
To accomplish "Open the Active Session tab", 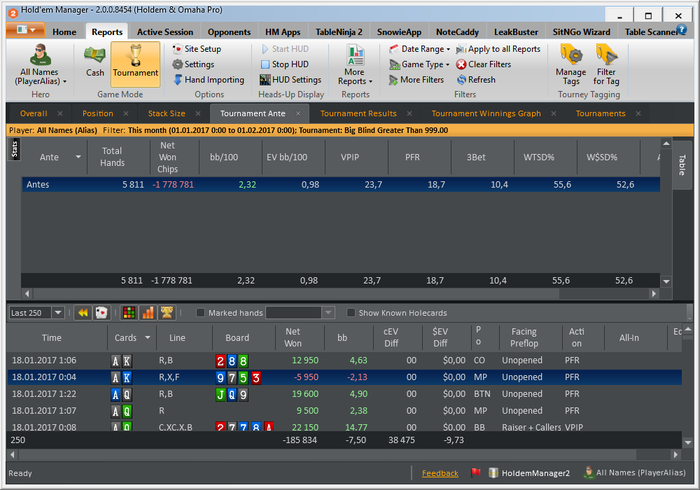I will [x=165, y=32].
